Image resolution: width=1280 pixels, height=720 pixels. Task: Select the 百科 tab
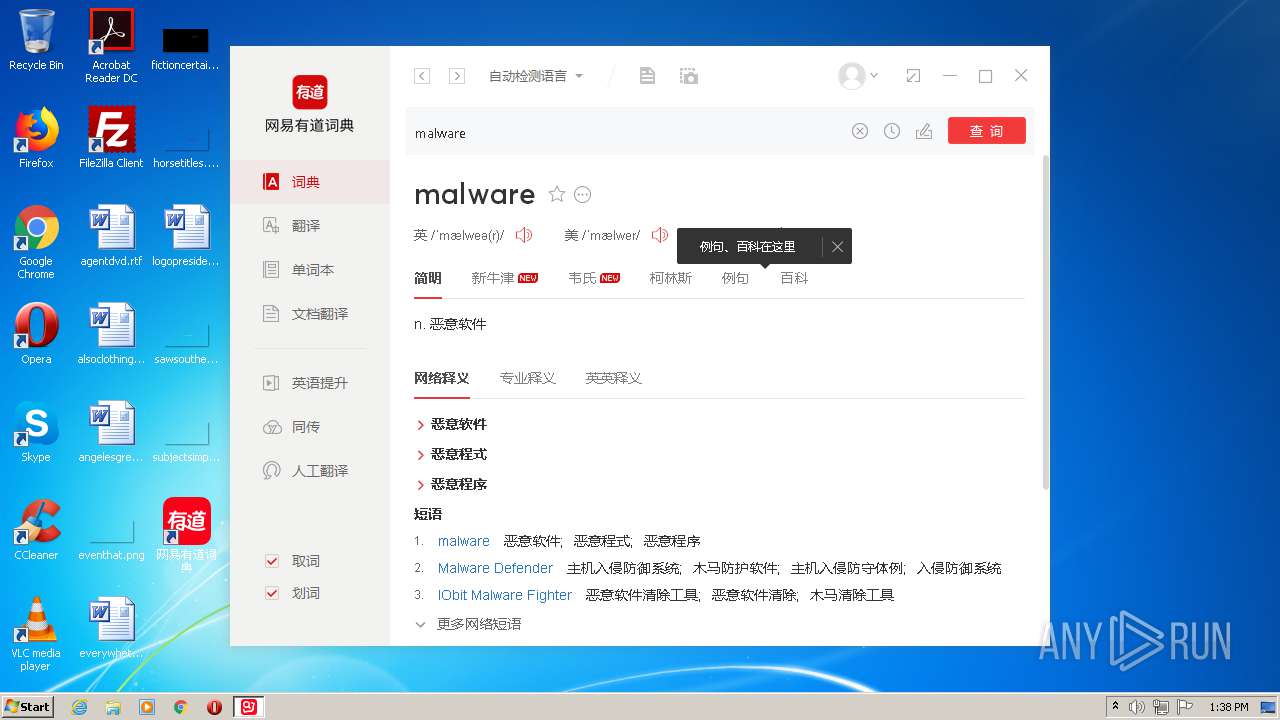coord(794,278)
